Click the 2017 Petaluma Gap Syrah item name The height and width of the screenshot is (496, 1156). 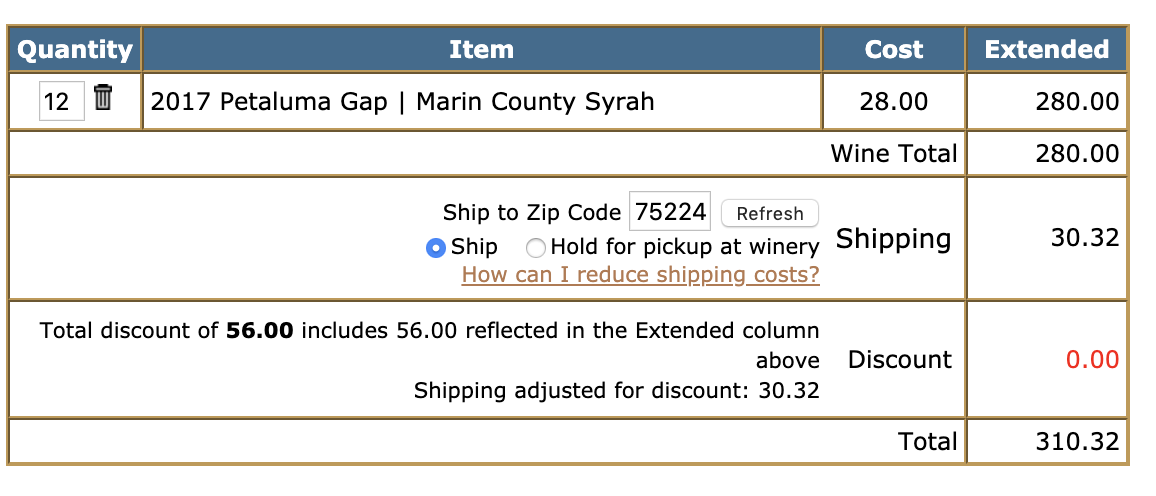(403, 101)
